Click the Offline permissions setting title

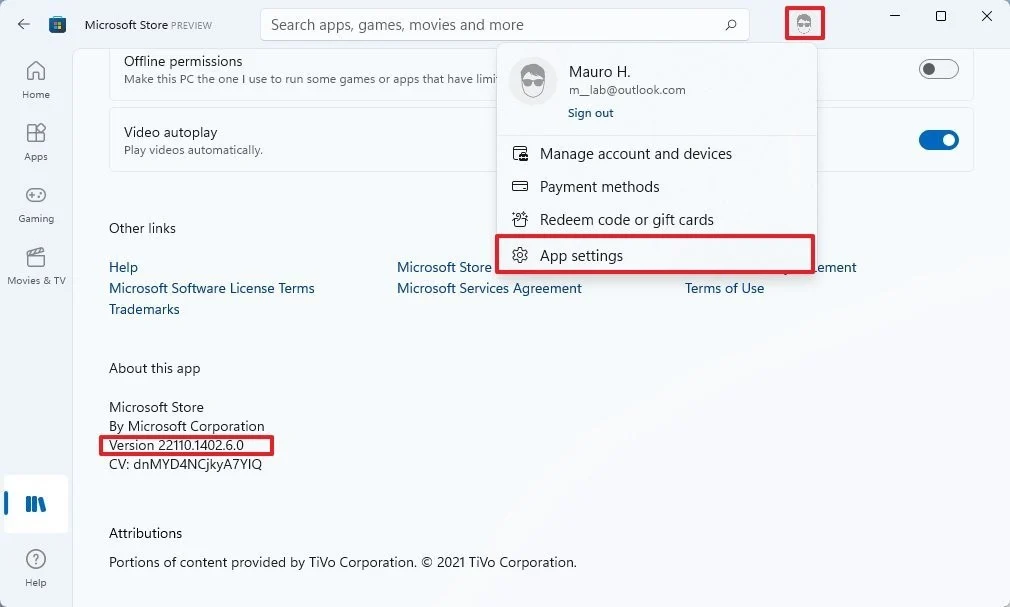tap(183, 61)
